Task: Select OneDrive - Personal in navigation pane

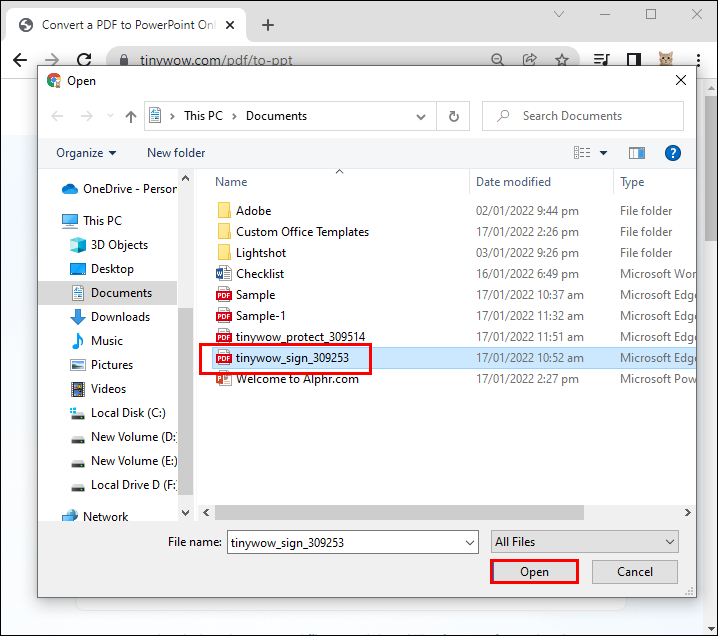Action: pyautogui.click(x=119, y=189)
